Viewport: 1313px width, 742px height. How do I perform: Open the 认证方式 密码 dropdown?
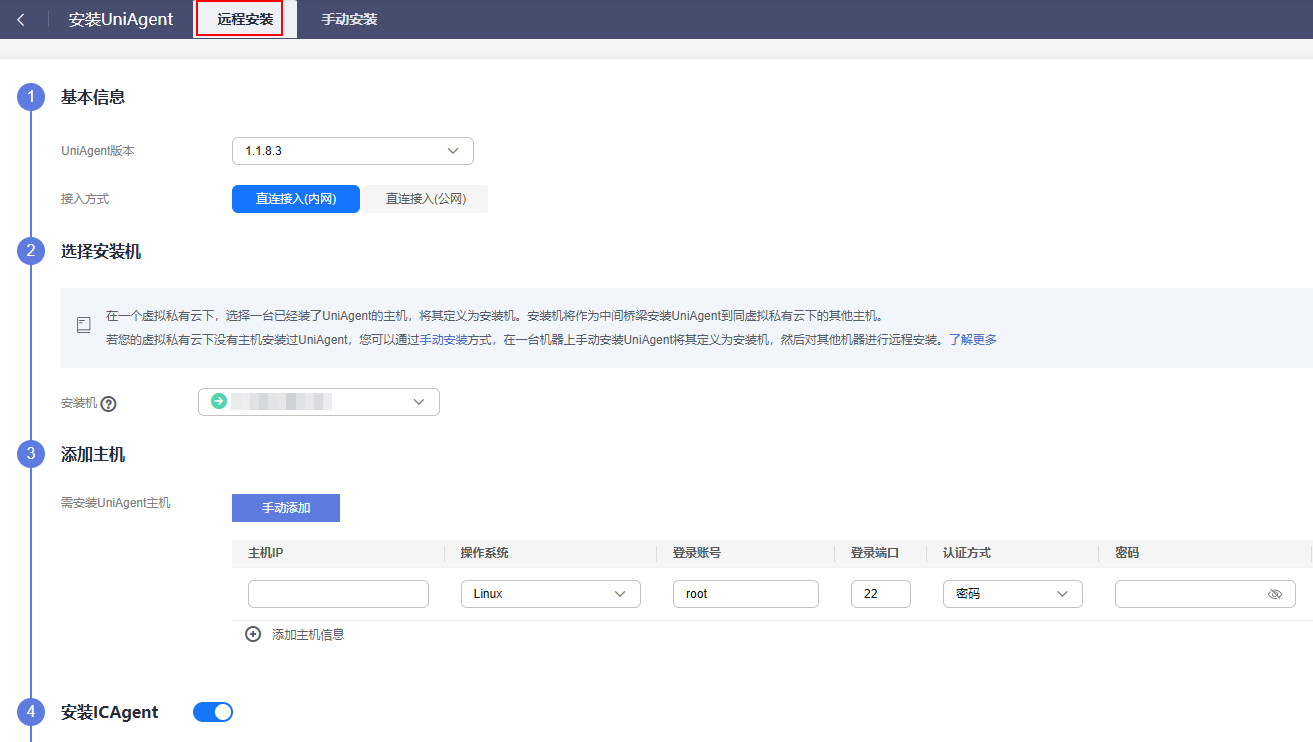(x=1012, y=594)
